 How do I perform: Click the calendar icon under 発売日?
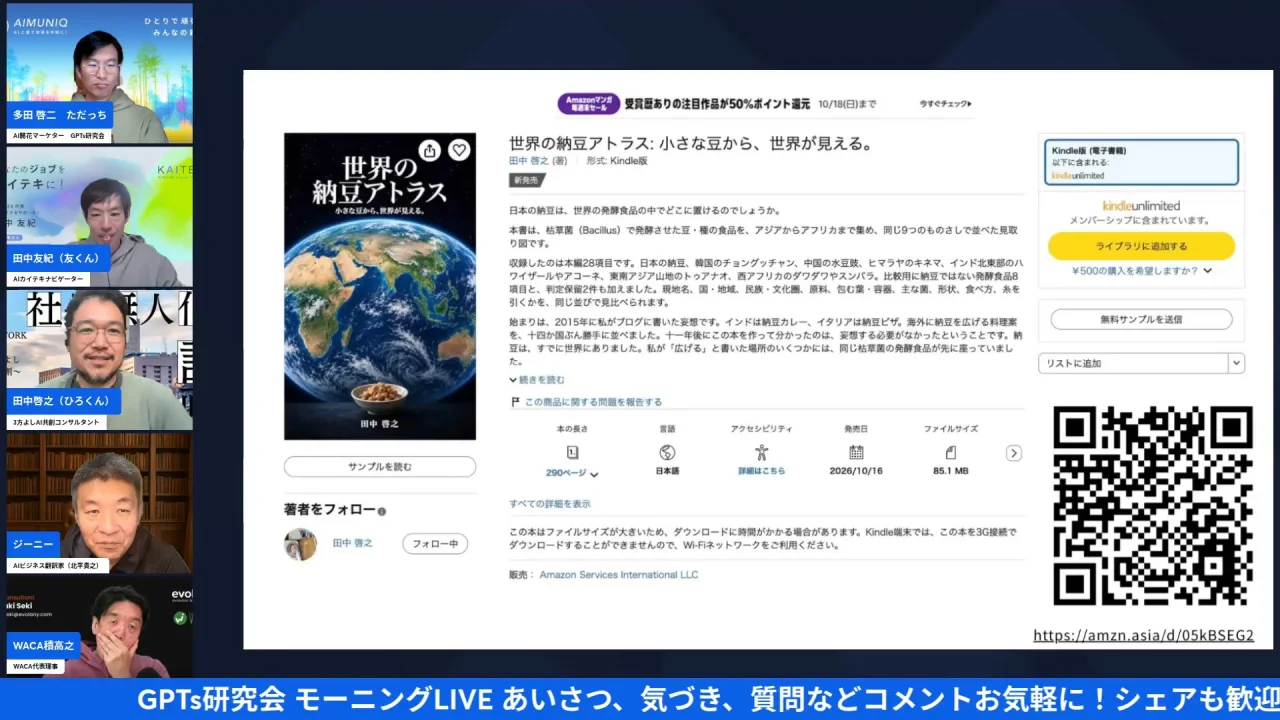tap(856, 452)
